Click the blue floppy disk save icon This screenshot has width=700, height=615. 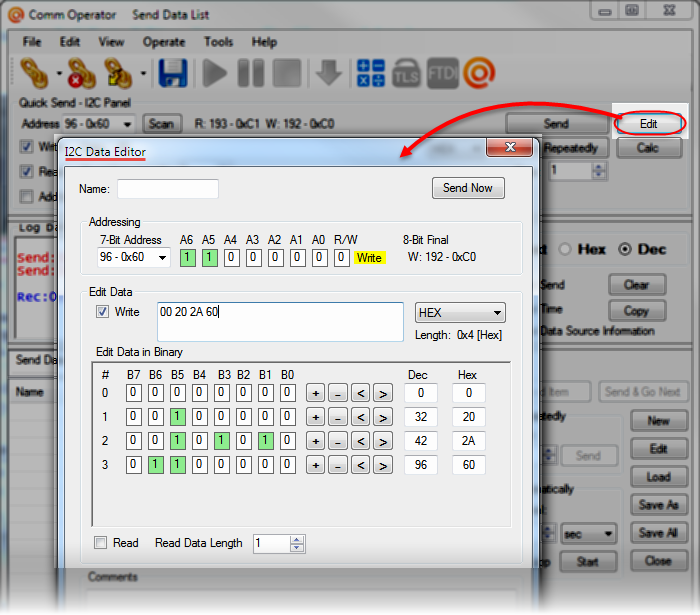coord(173,73)
